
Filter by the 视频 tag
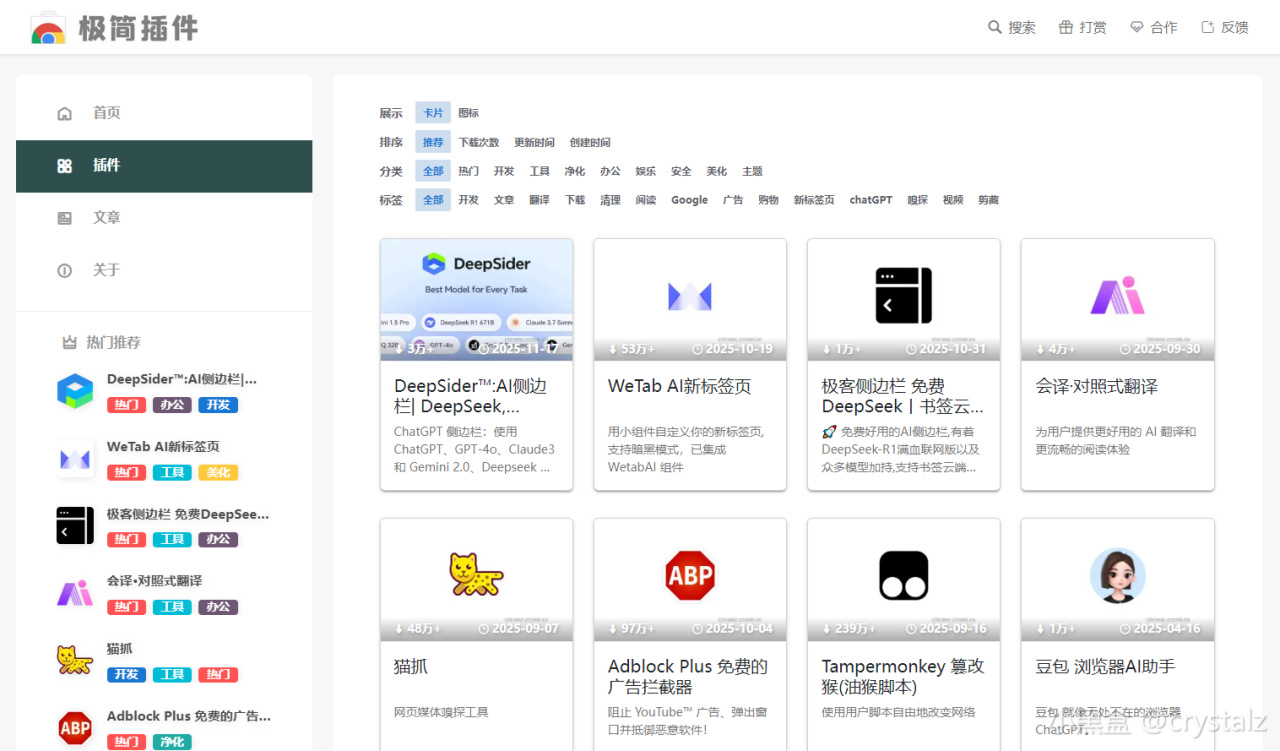(x=953, y=200)
